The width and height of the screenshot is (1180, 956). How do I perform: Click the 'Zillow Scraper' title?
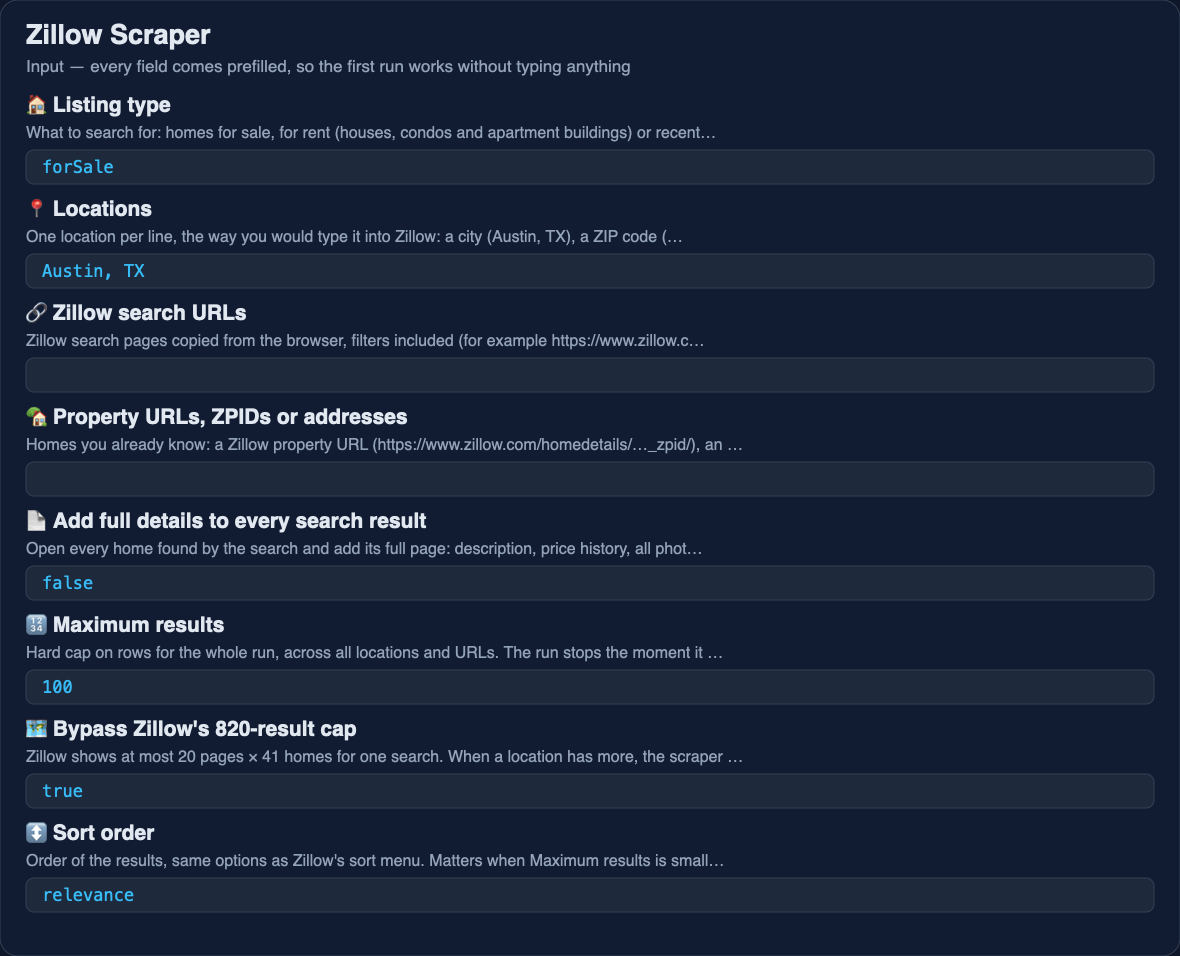[x=118, y=35]
